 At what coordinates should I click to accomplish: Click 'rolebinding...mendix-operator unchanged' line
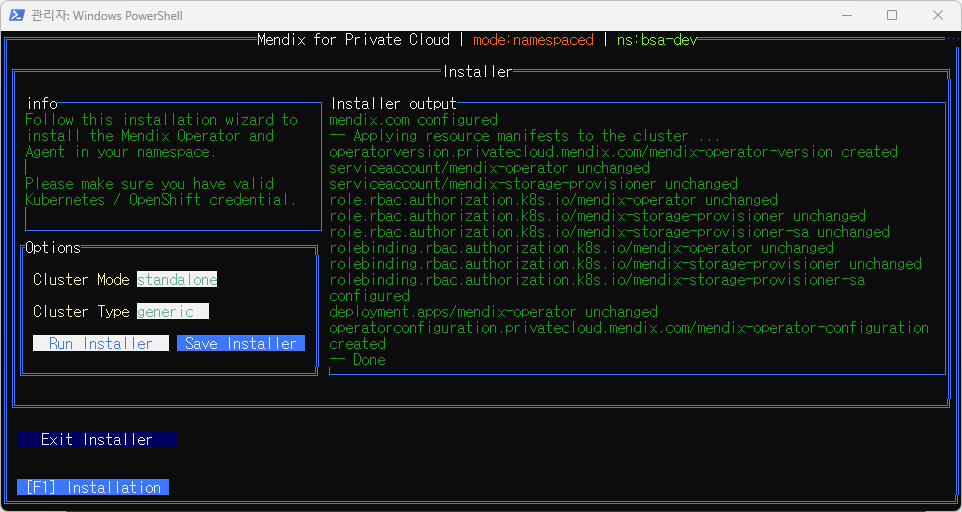[582, 248]
